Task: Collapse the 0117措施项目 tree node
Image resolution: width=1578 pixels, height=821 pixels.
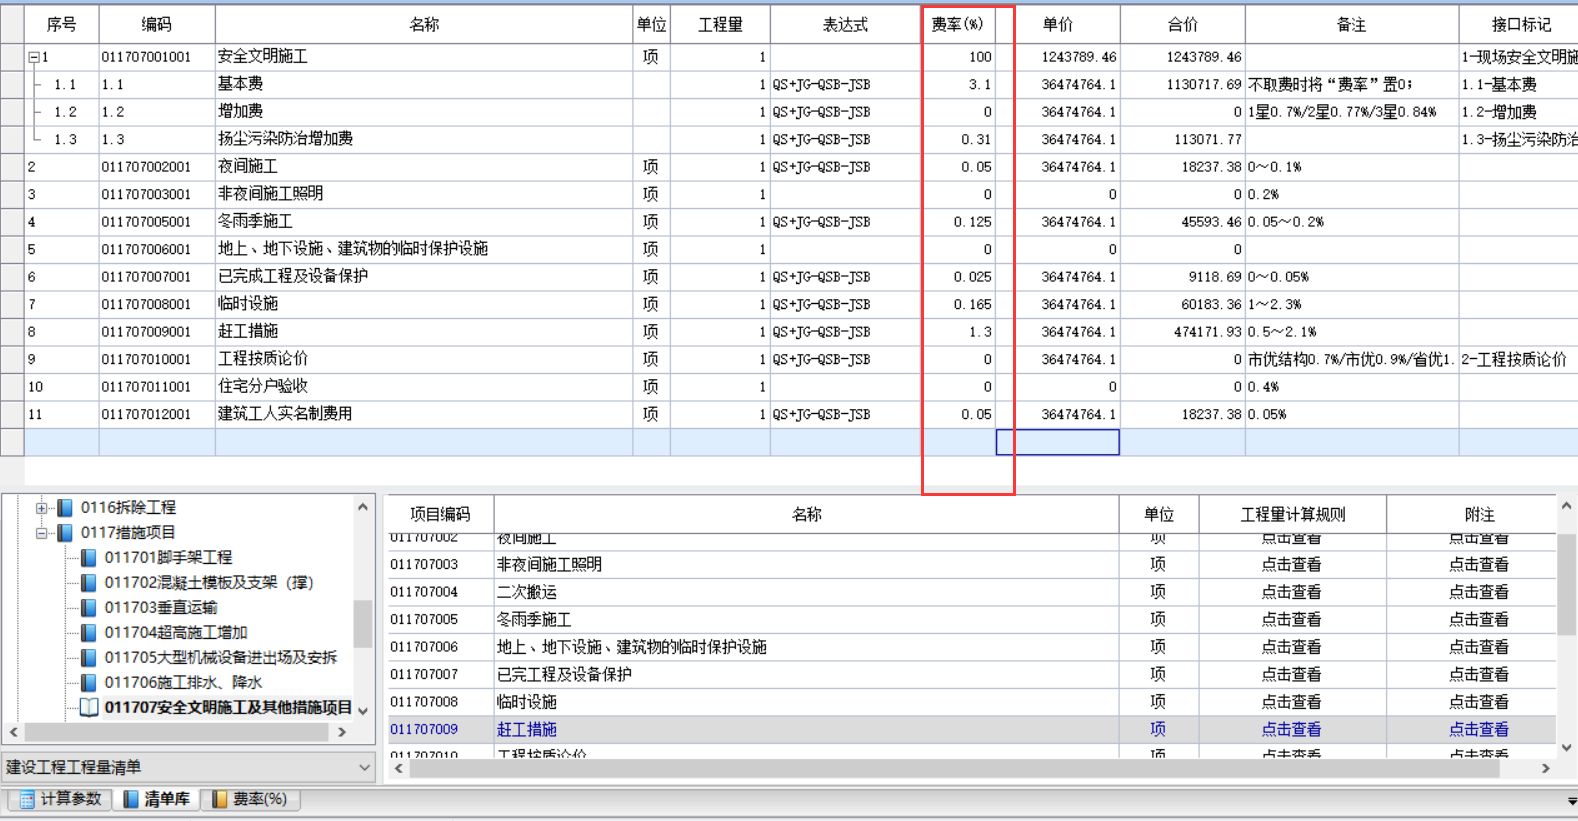Action: [x=42, y=533]
